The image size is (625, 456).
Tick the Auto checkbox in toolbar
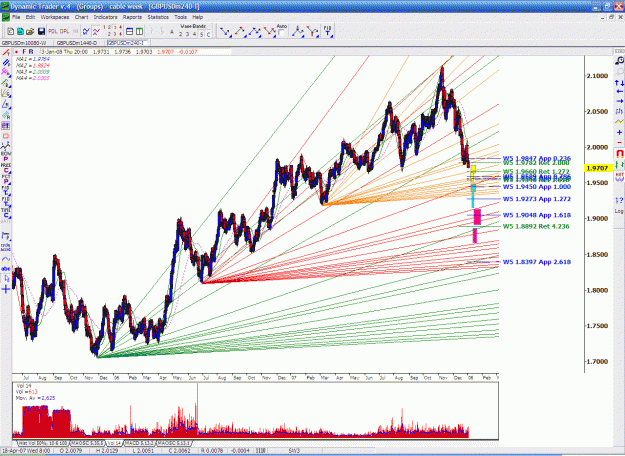(x=281, y=33)
